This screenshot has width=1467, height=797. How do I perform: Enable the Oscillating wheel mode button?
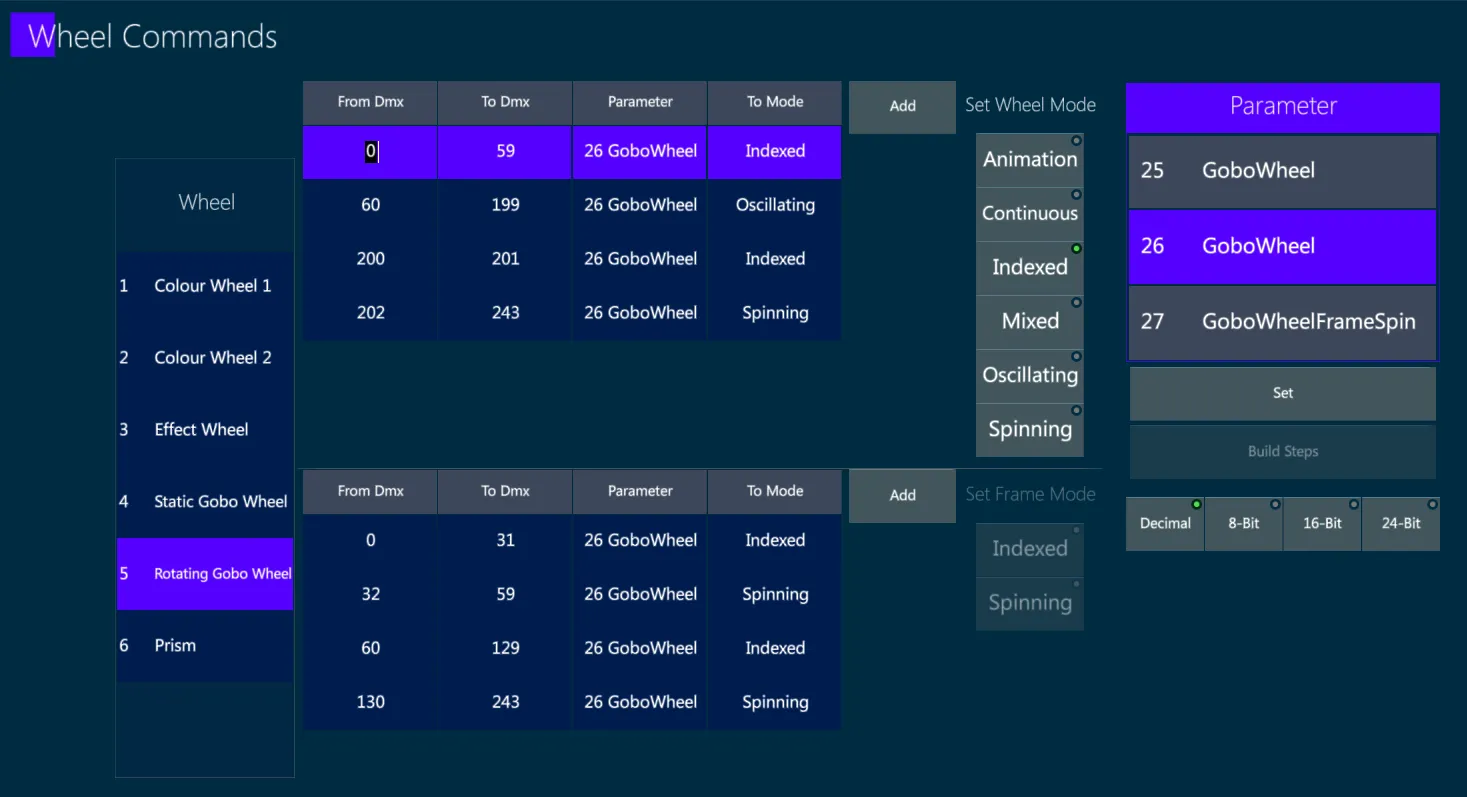pyautogui.click(x=1030, y=376)
